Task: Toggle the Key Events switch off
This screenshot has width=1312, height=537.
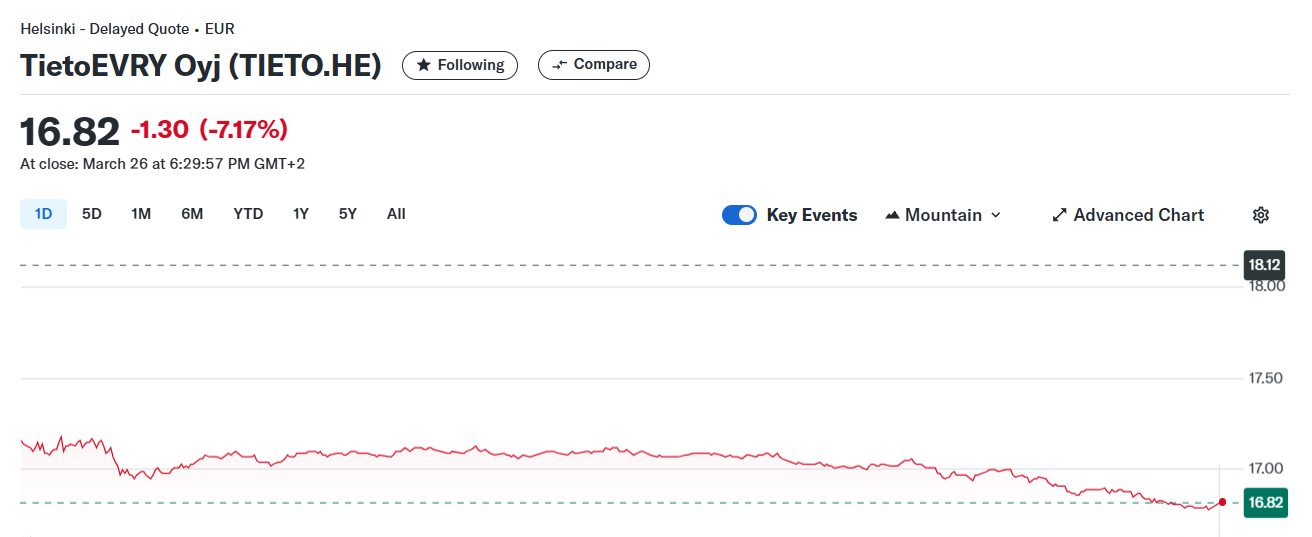Action: click(x=739, y=215)
